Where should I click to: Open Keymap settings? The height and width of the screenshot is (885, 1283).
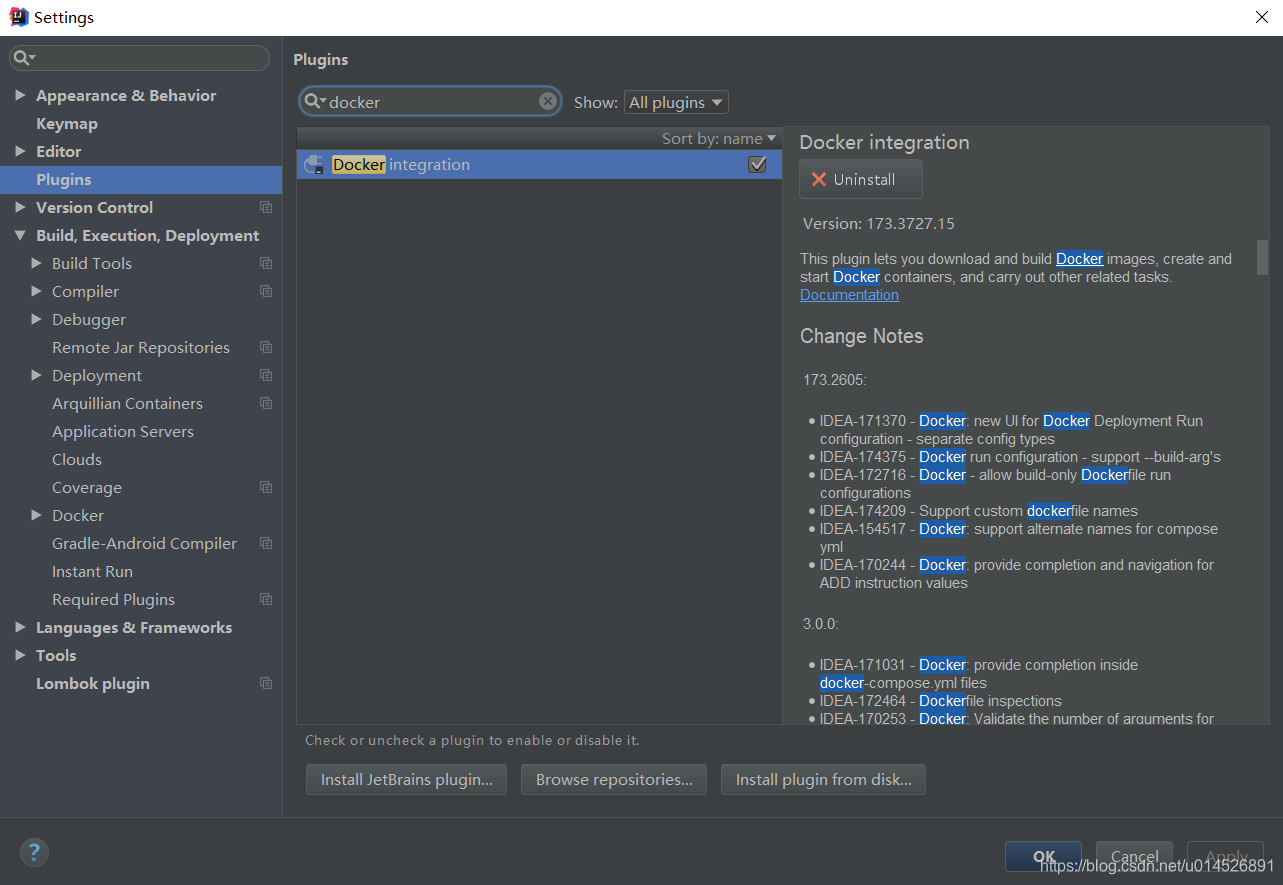67,123
